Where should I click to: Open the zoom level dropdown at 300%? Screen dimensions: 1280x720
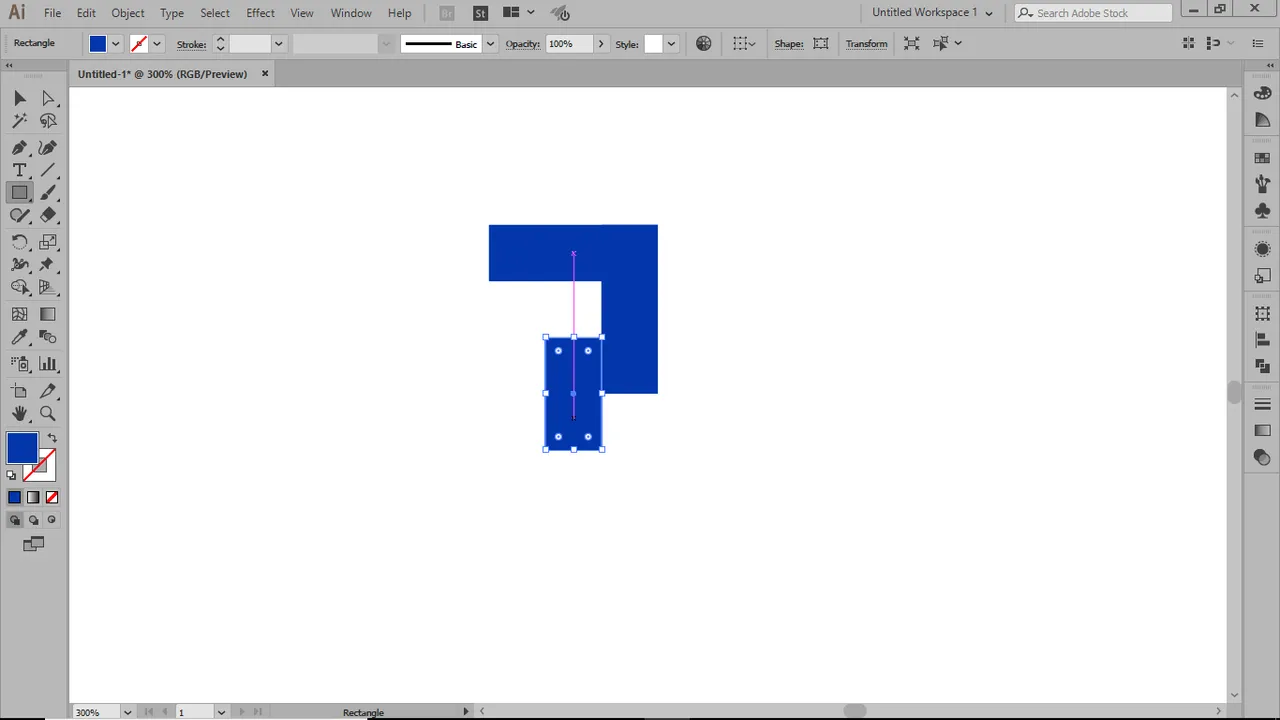[127, 712]
